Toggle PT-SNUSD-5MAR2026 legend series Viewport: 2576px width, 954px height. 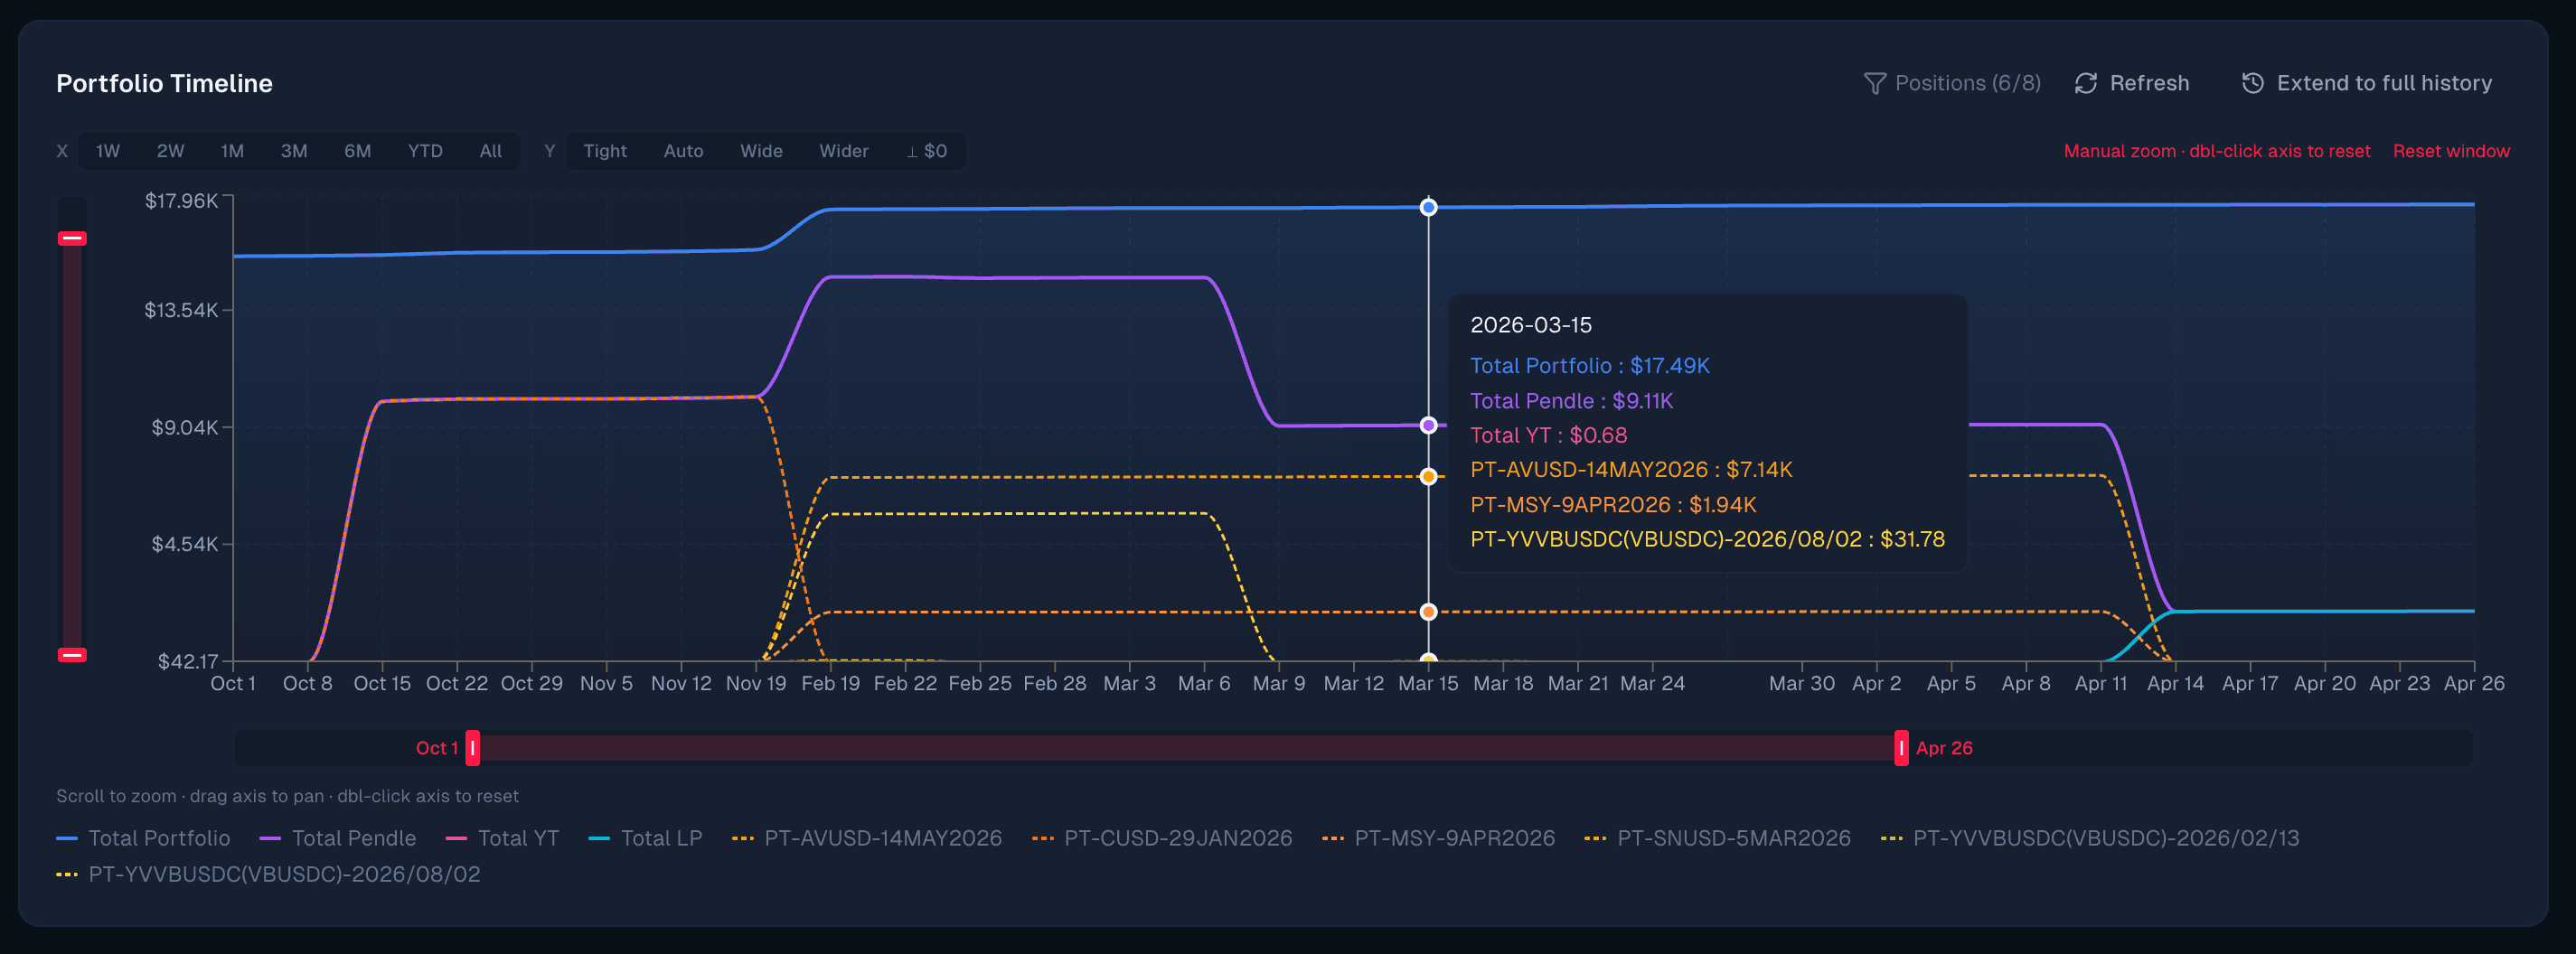[1718, 838]
